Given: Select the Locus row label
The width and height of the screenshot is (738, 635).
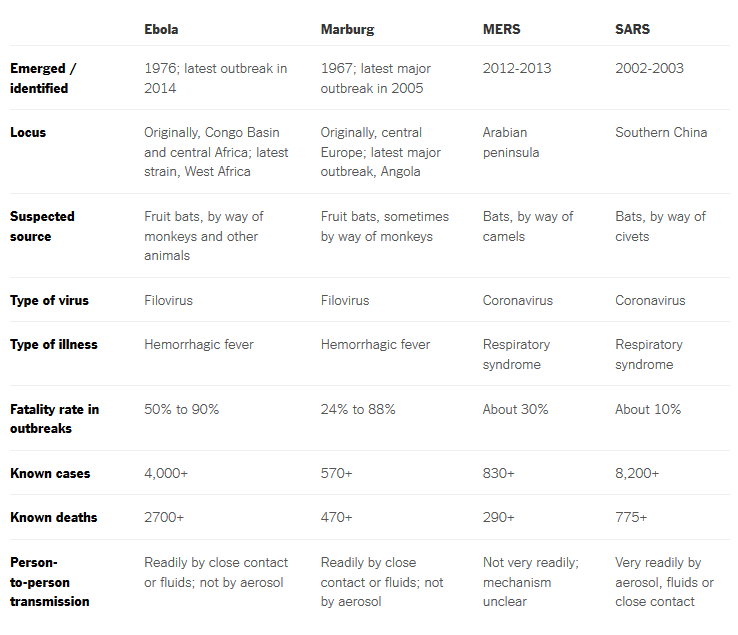Looking at the screenshot, I should [28, 132].
